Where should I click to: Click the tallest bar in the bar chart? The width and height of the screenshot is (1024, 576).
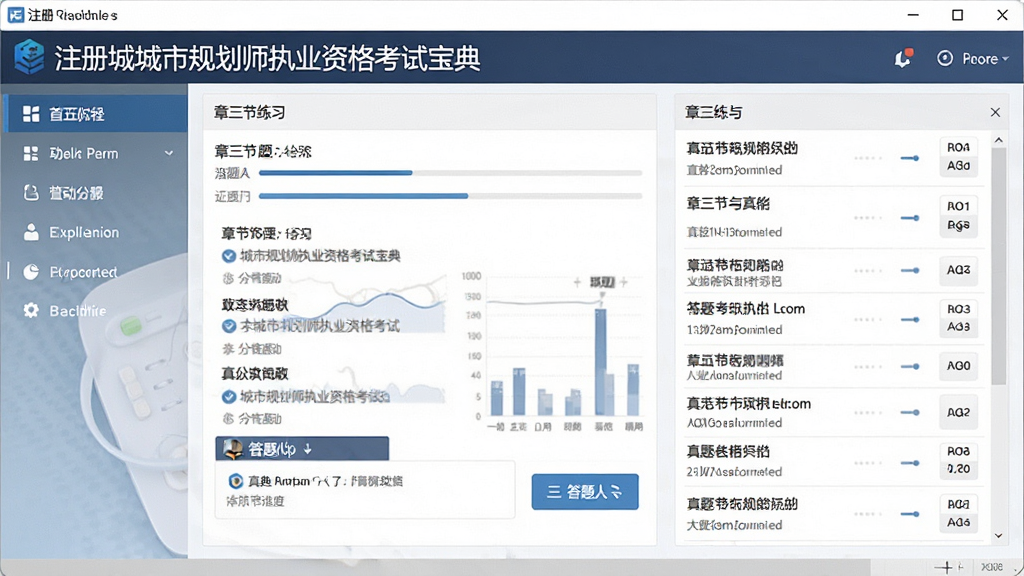(600, 362)
